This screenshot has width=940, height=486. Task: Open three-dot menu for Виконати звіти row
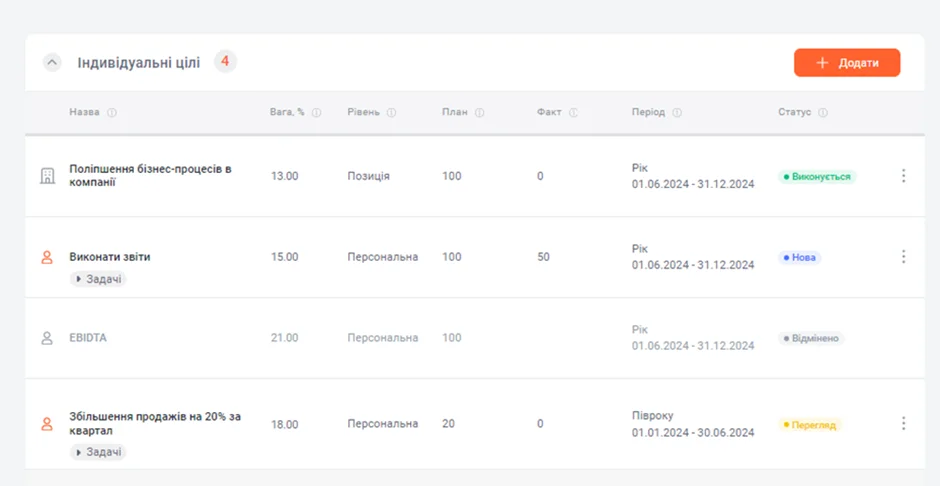coord(903,257)
